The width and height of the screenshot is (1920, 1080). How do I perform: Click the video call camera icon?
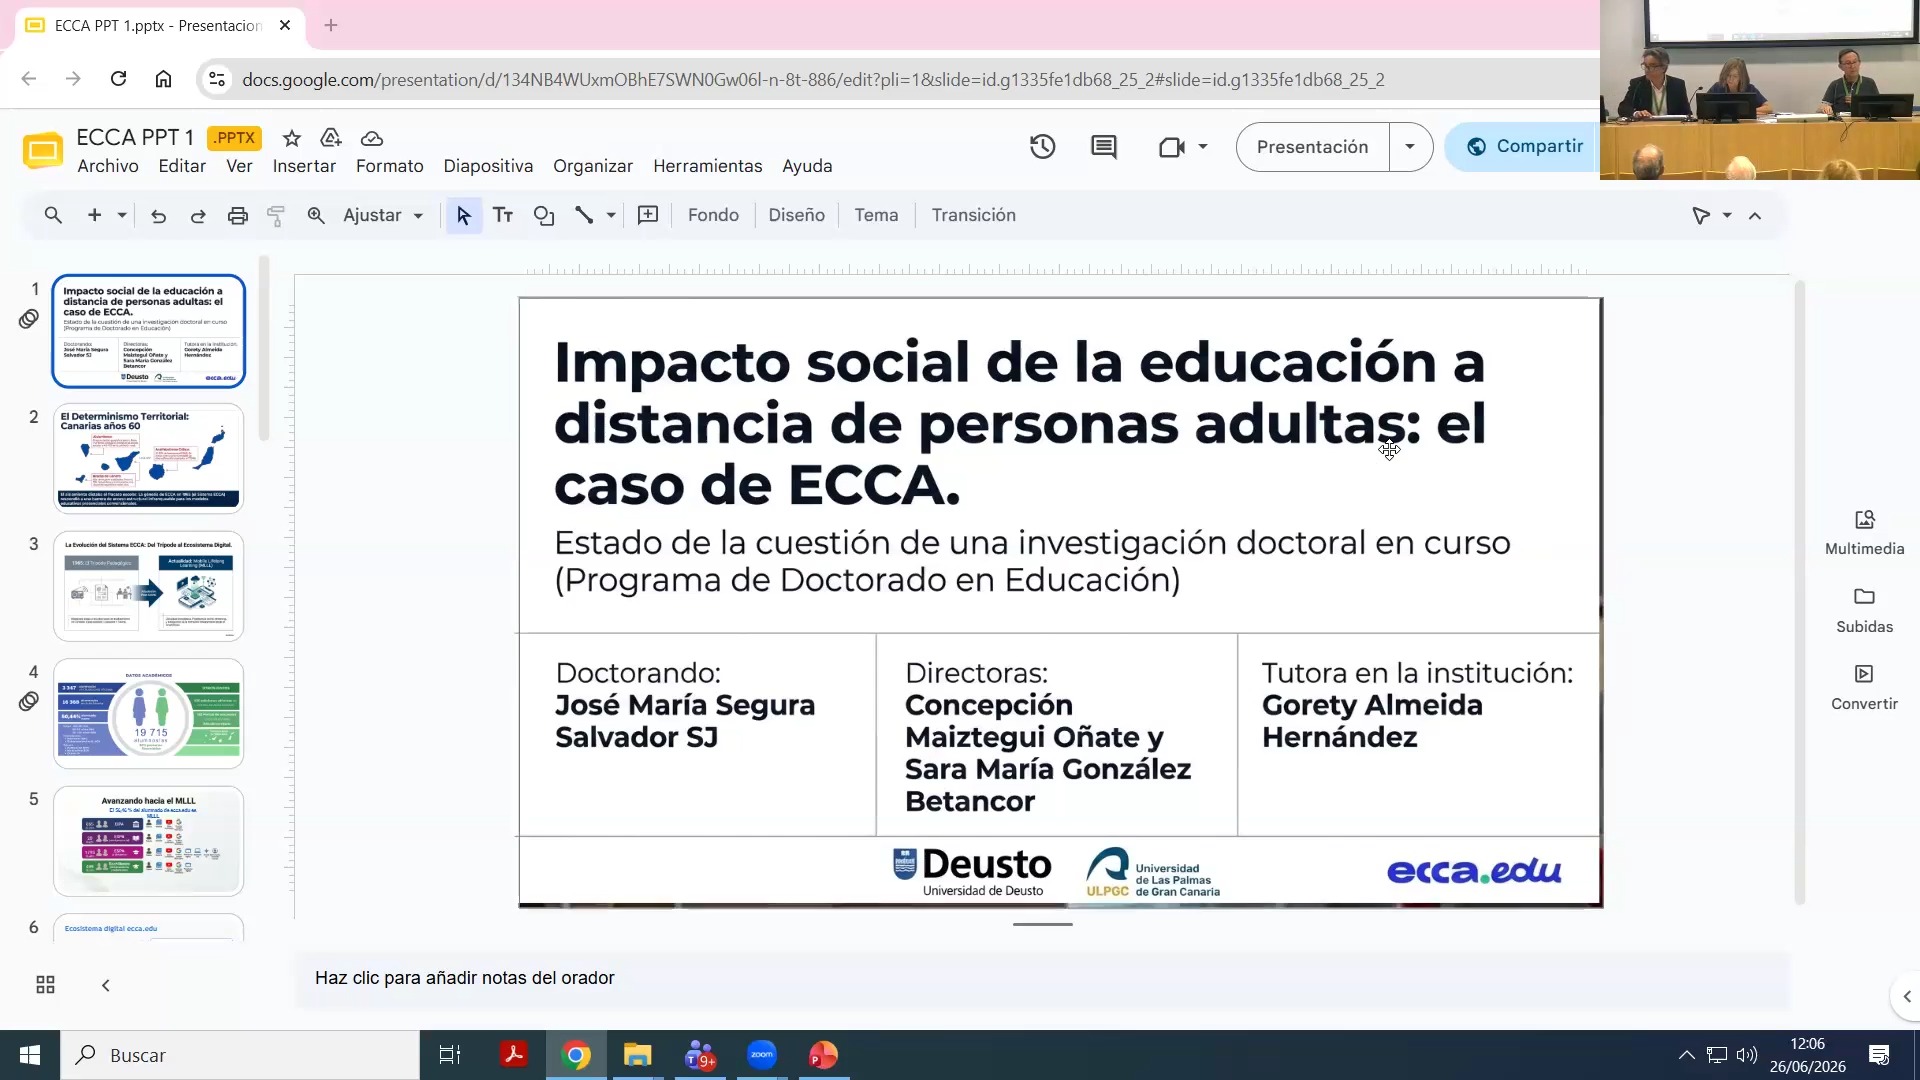click(x=1171, y=147)
